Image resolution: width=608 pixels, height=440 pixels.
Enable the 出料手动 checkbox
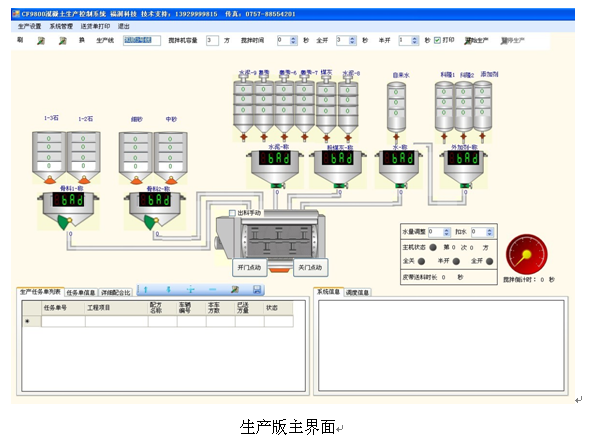[x=232, y=213]
